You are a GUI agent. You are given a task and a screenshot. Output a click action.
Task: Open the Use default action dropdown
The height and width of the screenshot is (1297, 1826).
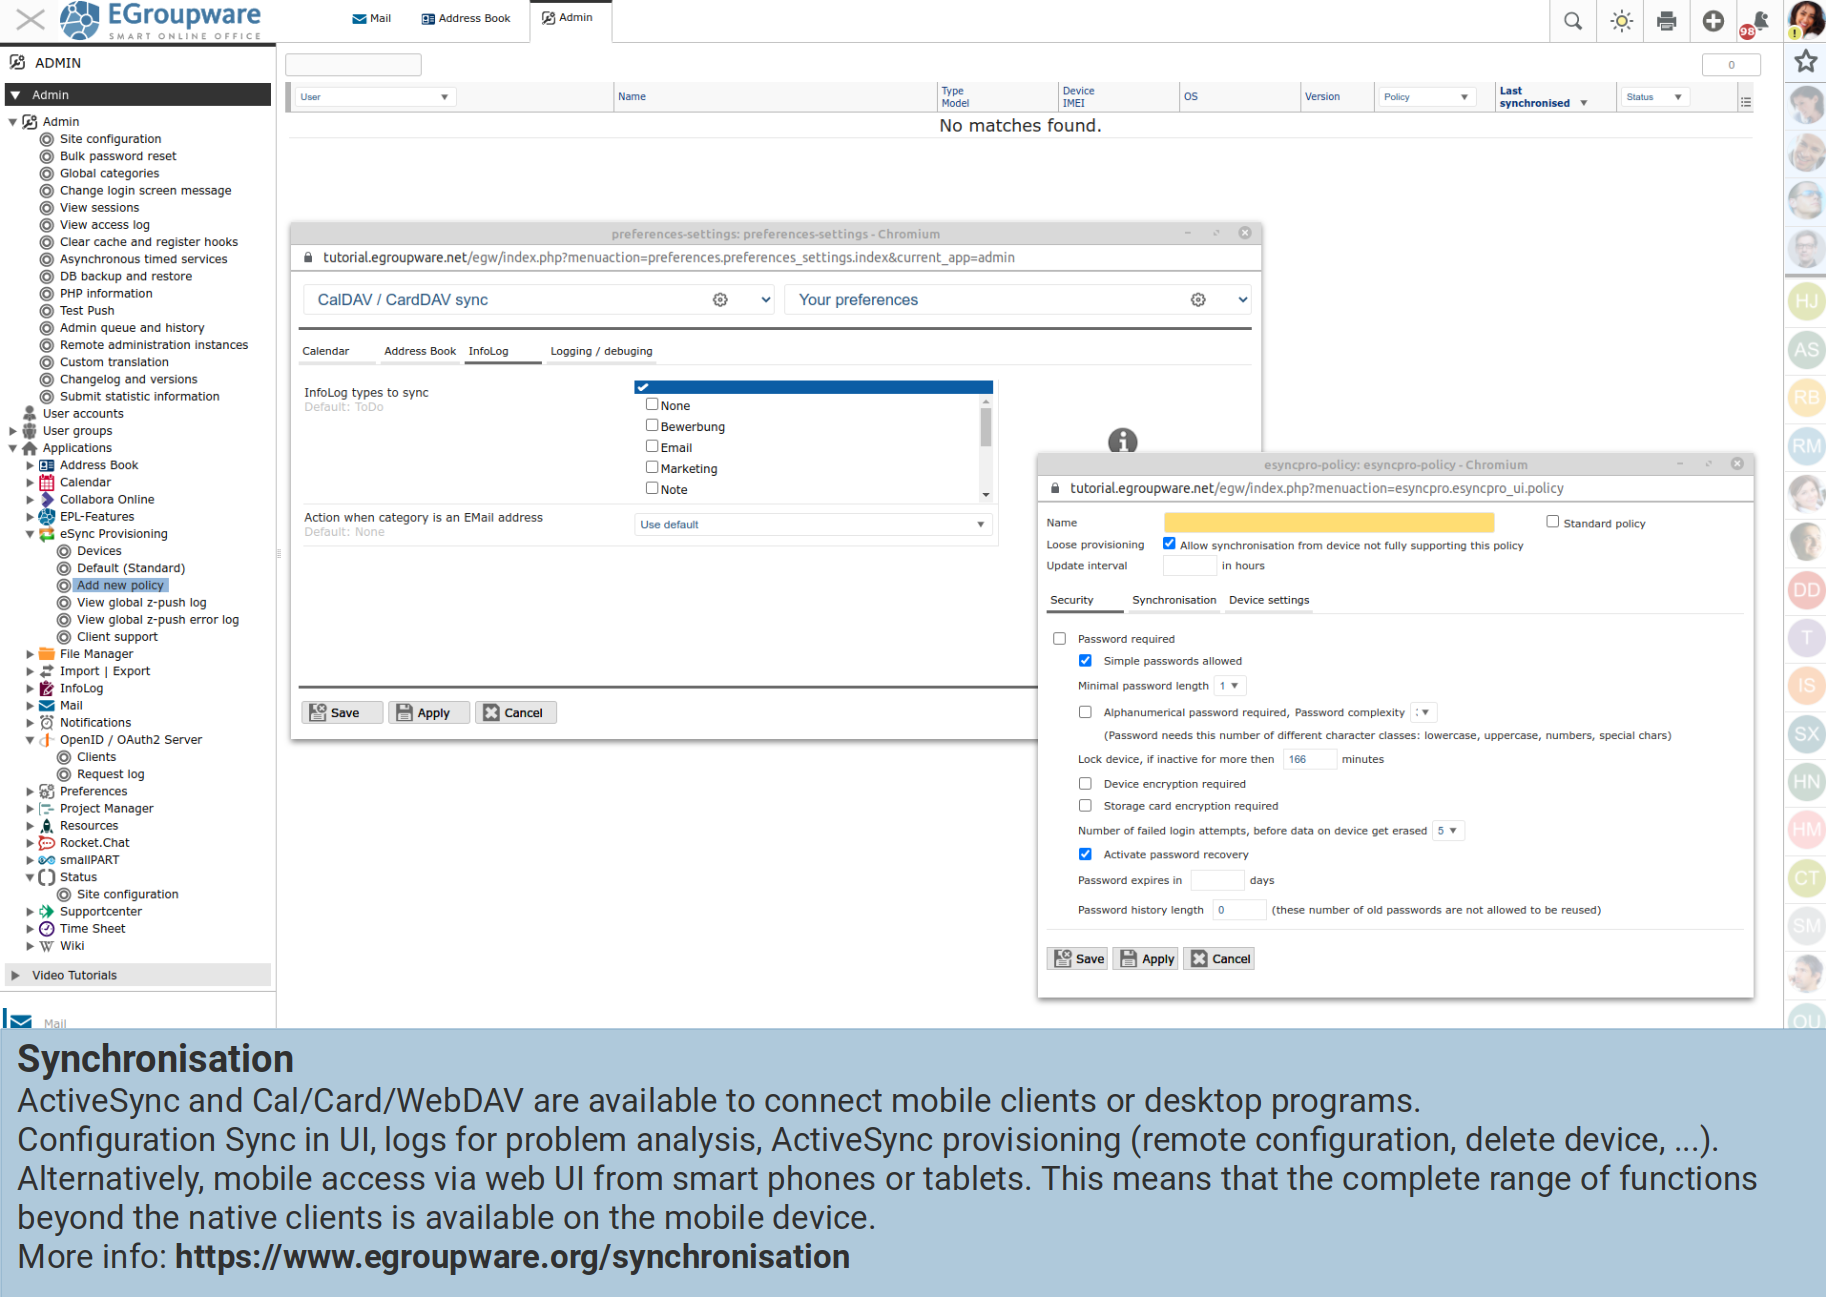coord(812,524)
